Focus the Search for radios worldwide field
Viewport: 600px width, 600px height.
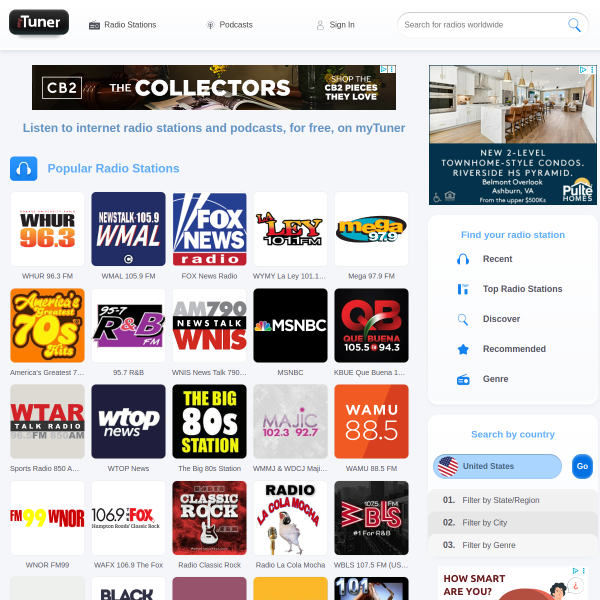pos(484,25)
